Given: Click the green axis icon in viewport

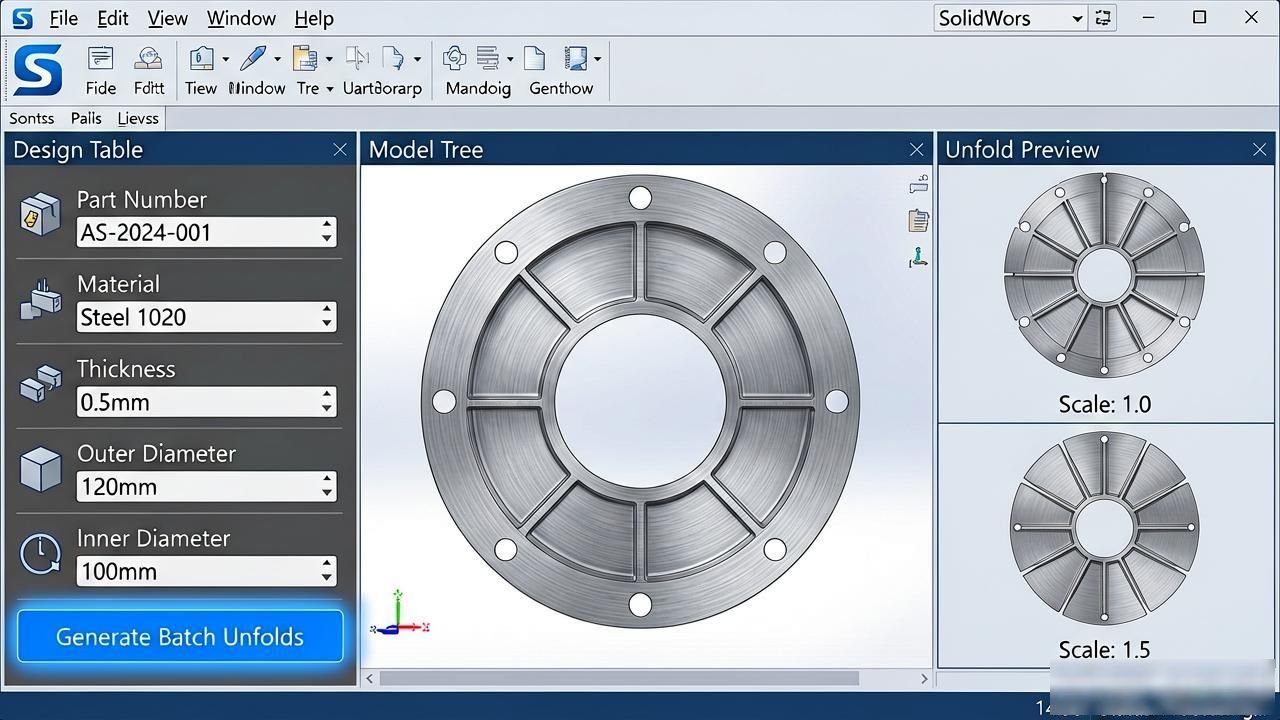Looking at the screenshot, I should point(918,257).
